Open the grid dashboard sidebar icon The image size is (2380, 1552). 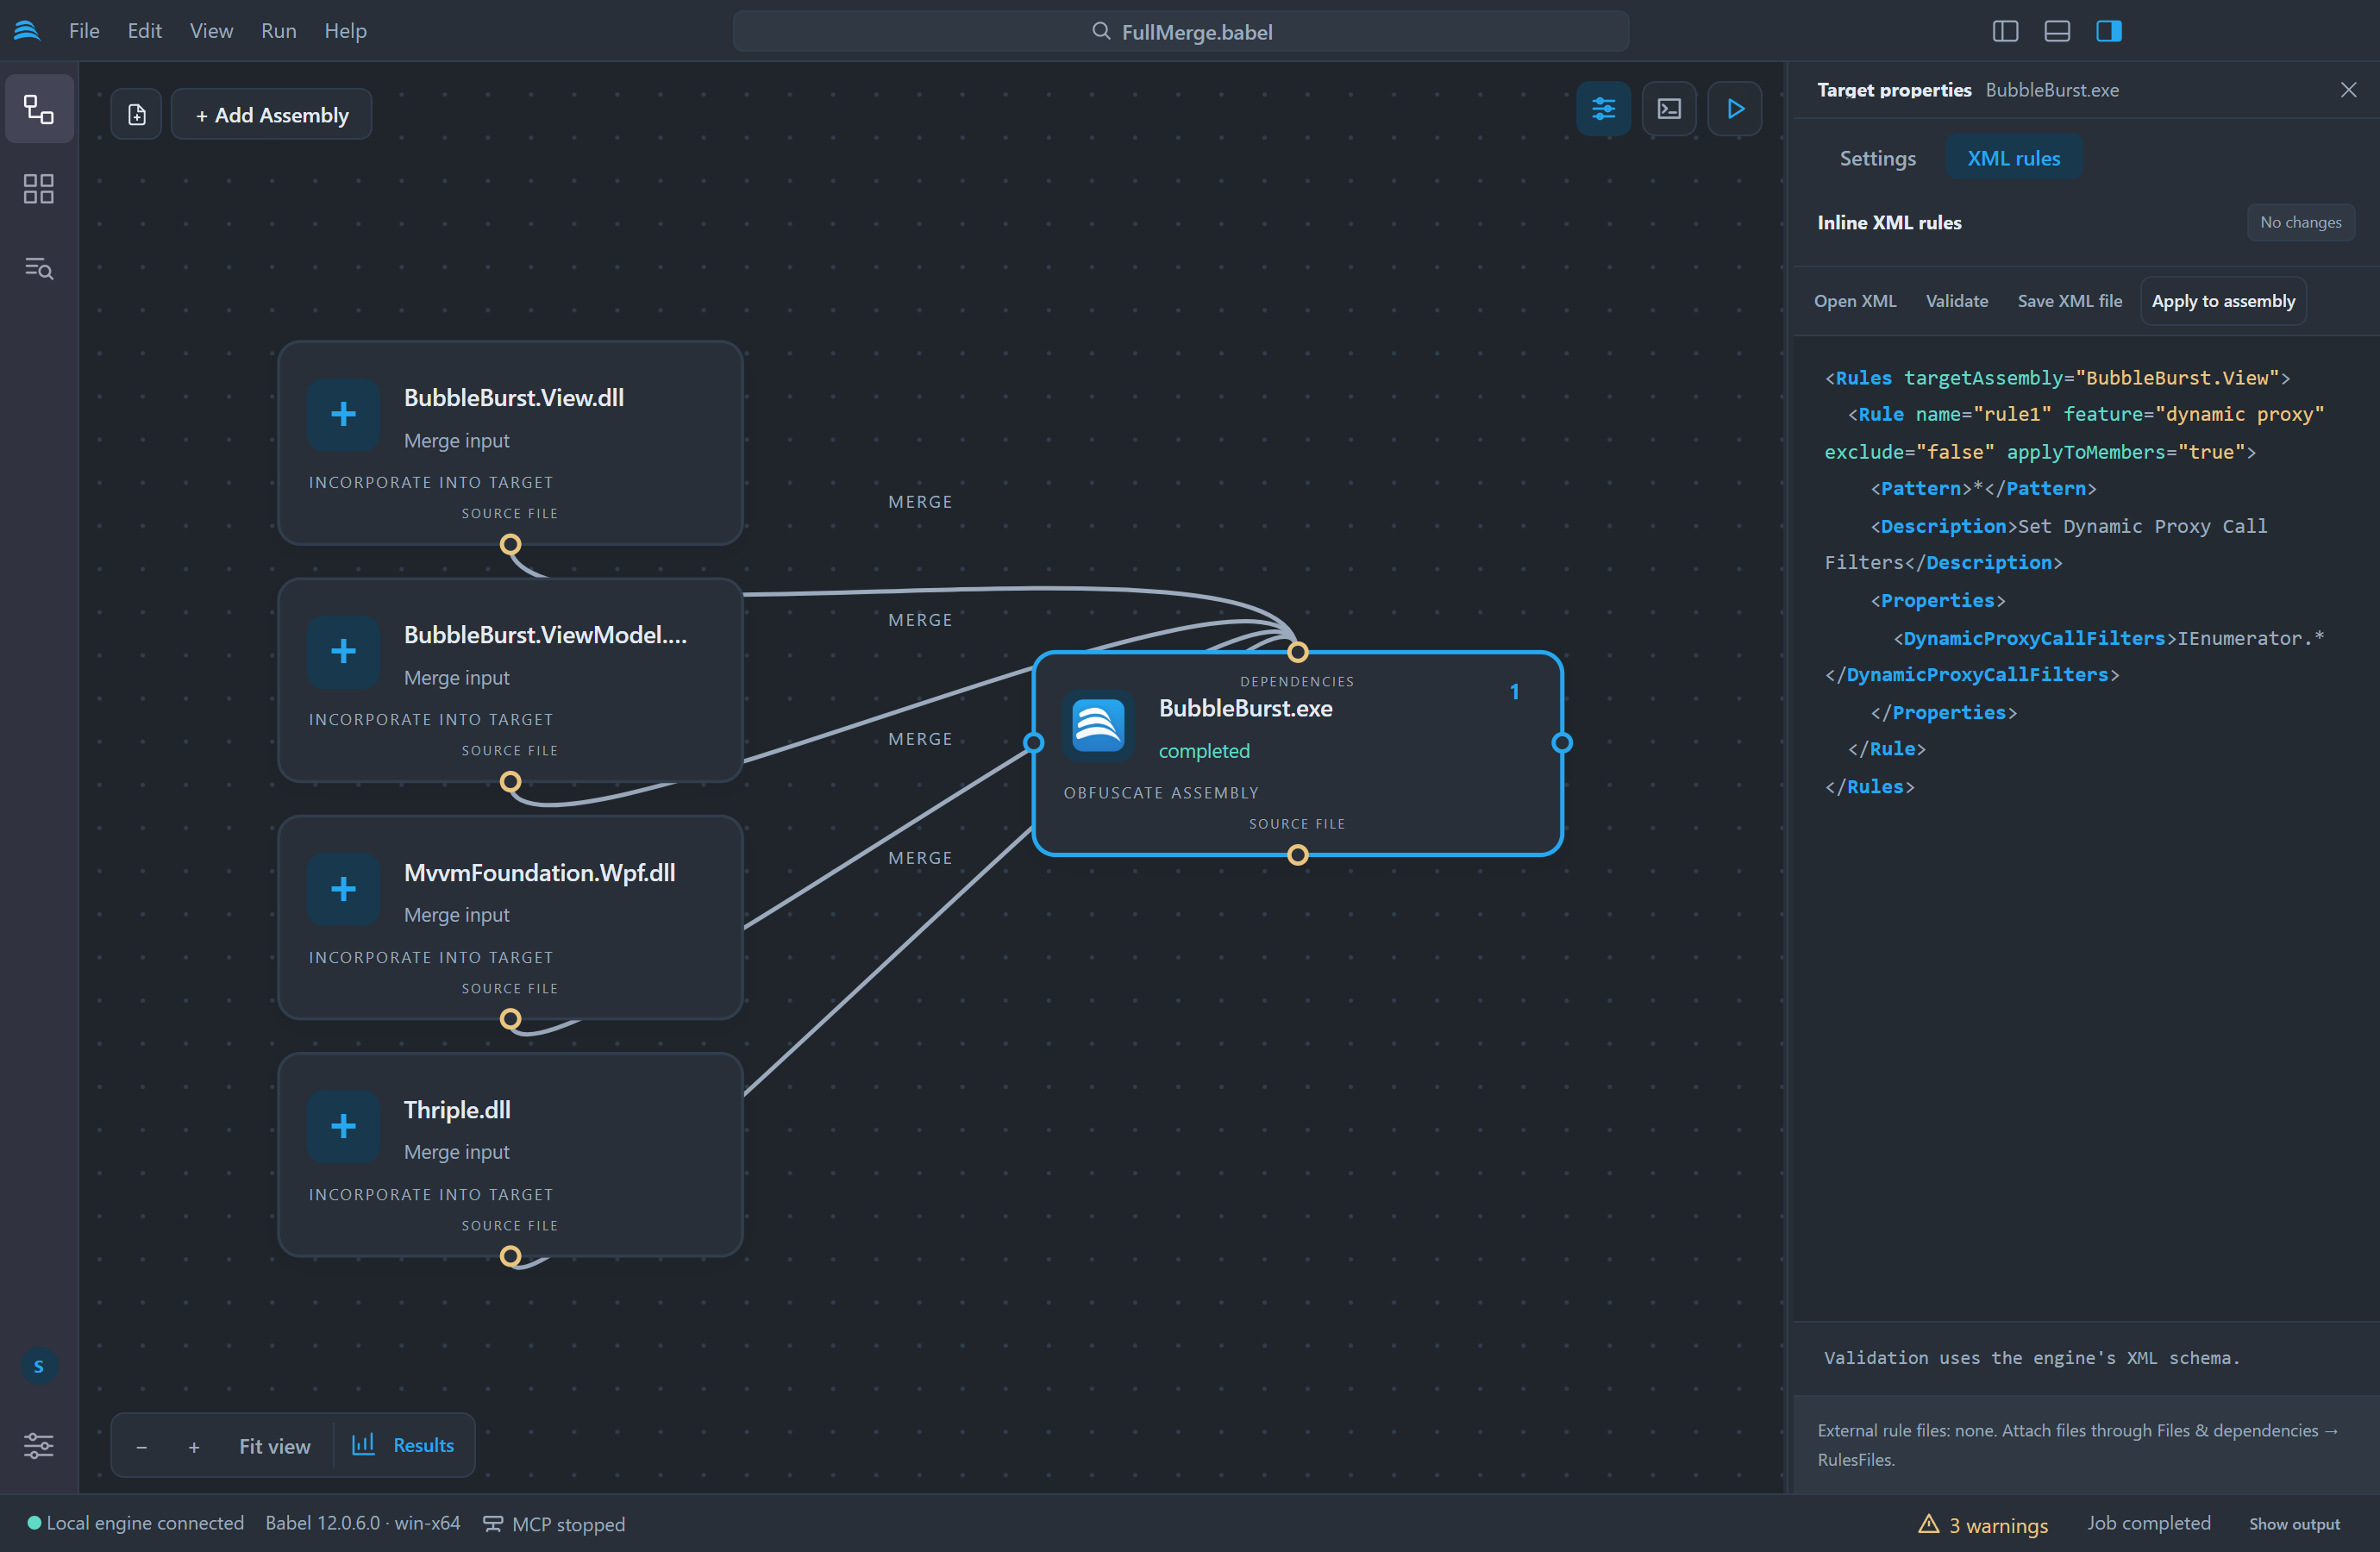[x=39, y=189]
